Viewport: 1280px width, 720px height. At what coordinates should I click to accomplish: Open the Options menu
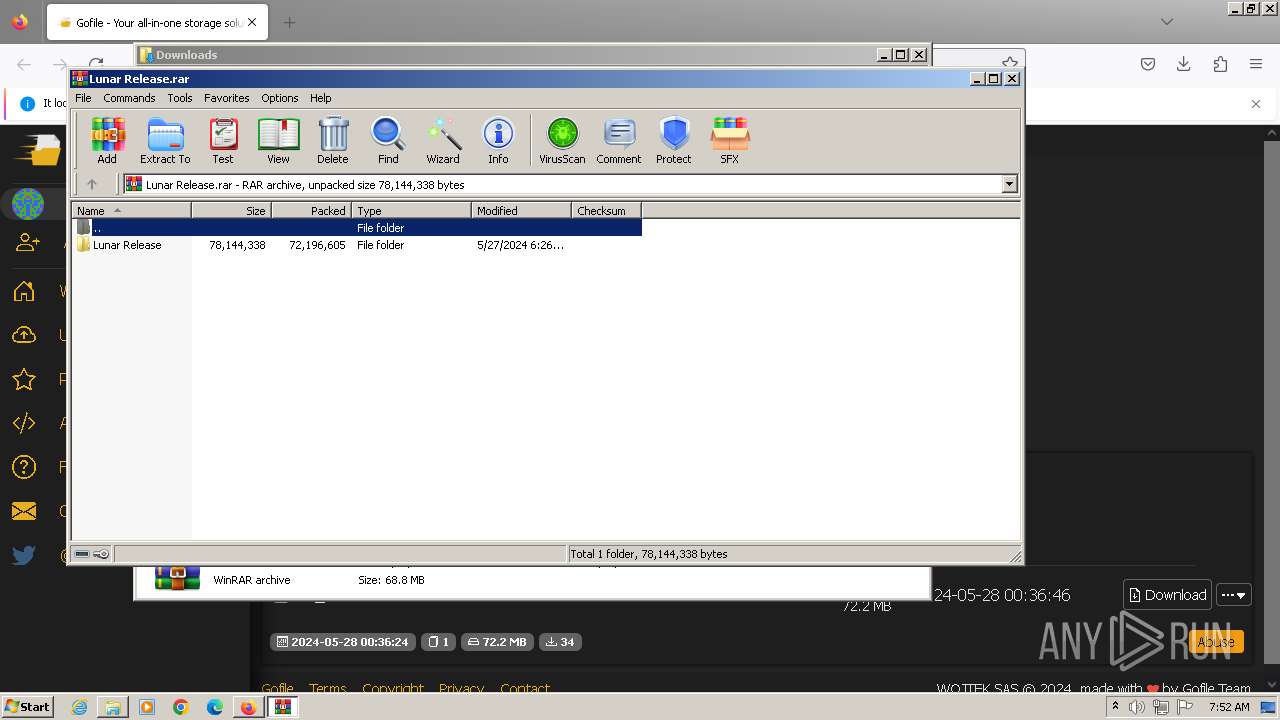tap(280, 98)
